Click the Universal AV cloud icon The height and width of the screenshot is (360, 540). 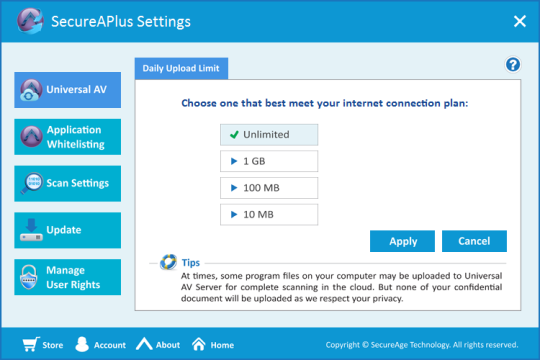(31, 90)
